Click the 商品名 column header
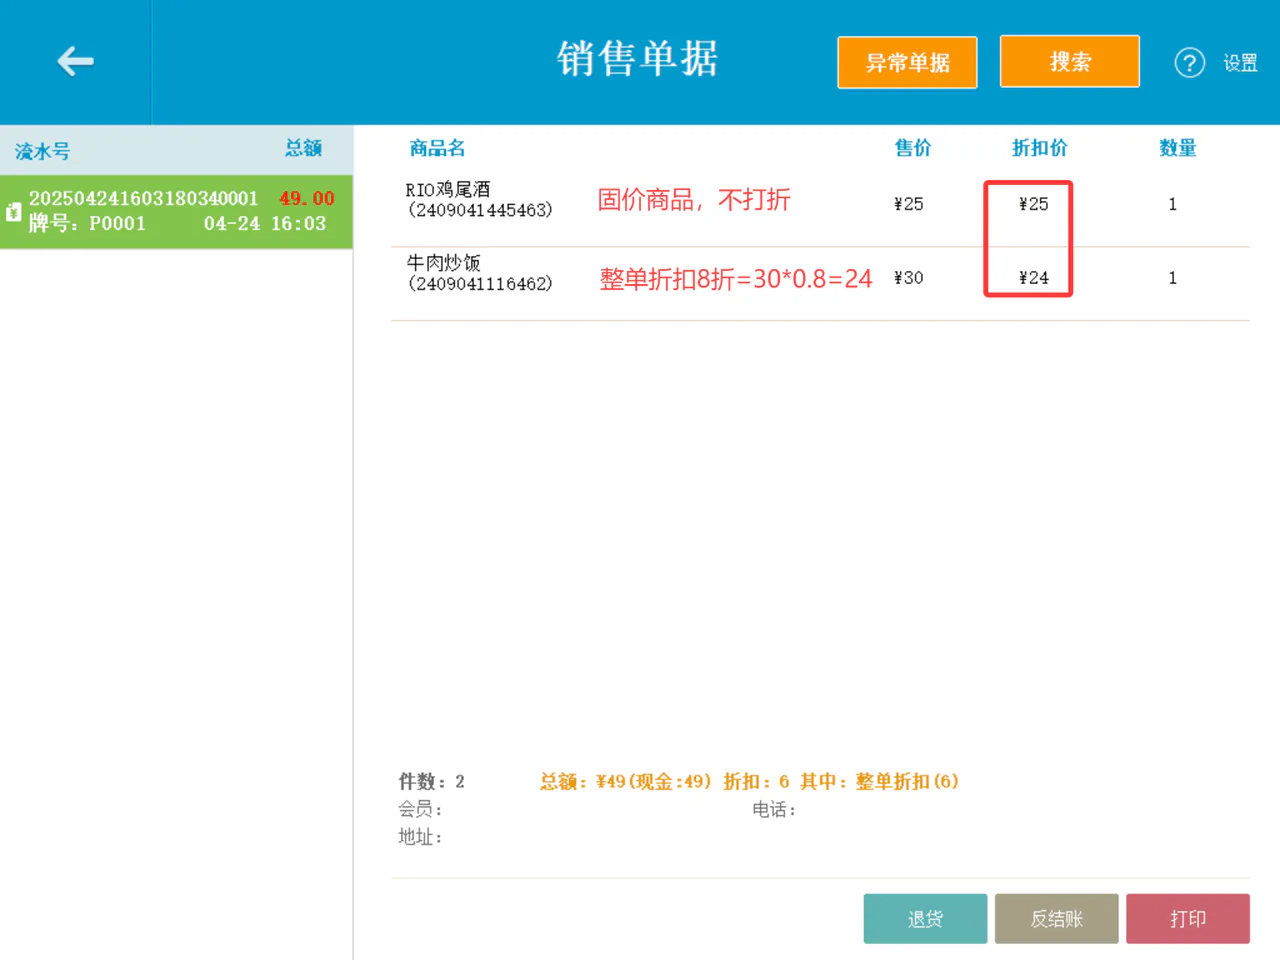 437,148
